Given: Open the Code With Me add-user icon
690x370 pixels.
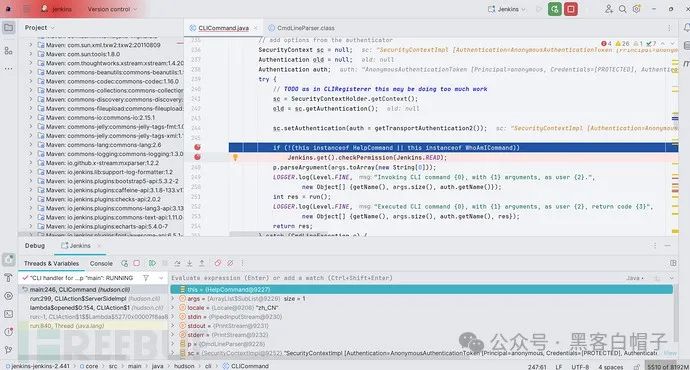Looking at the screenshot, I should (x=609, y=9).
